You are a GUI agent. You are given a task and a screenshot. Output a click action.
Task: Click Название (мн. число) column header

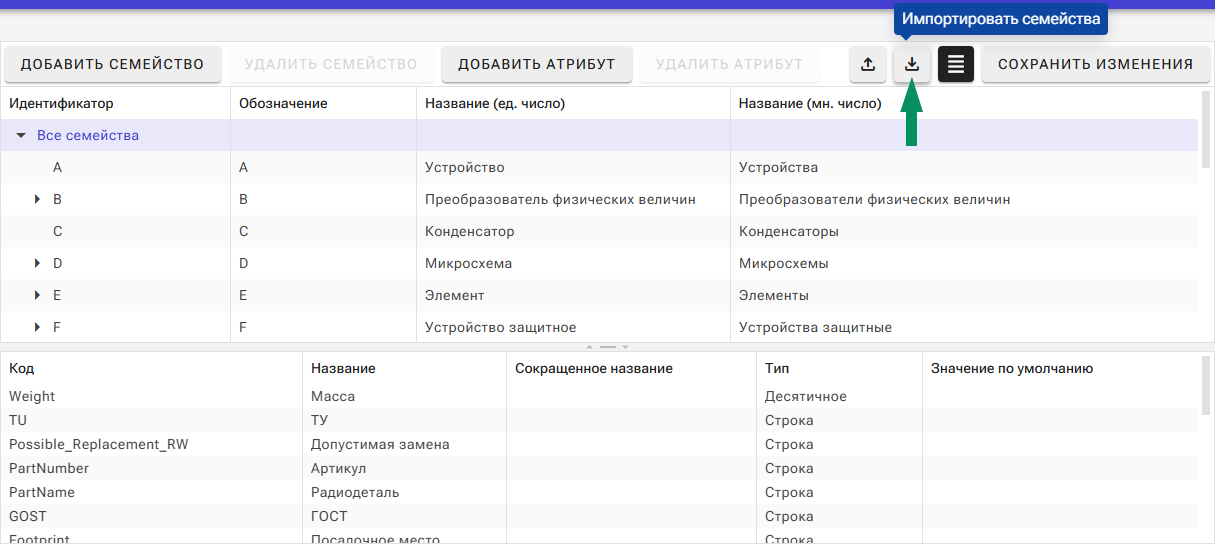click(964, 103)
